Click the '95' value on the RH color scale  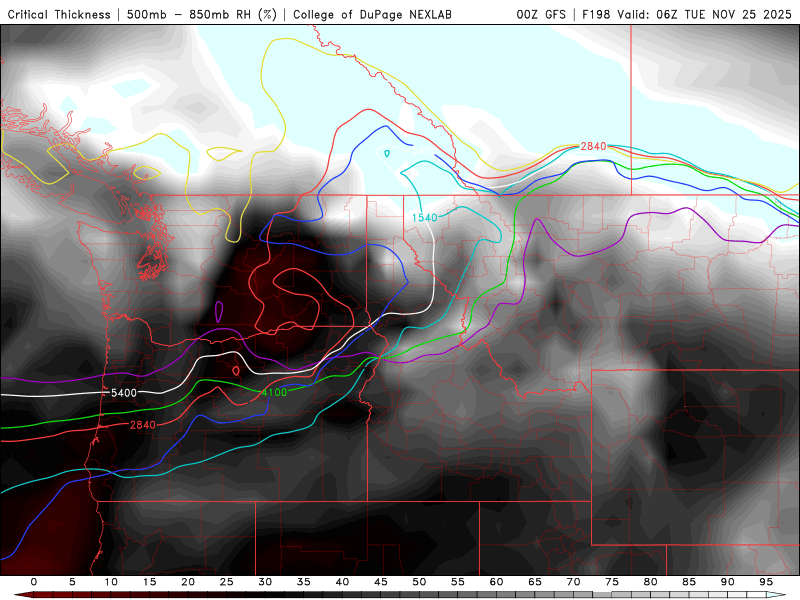click(x=766, y=582)
